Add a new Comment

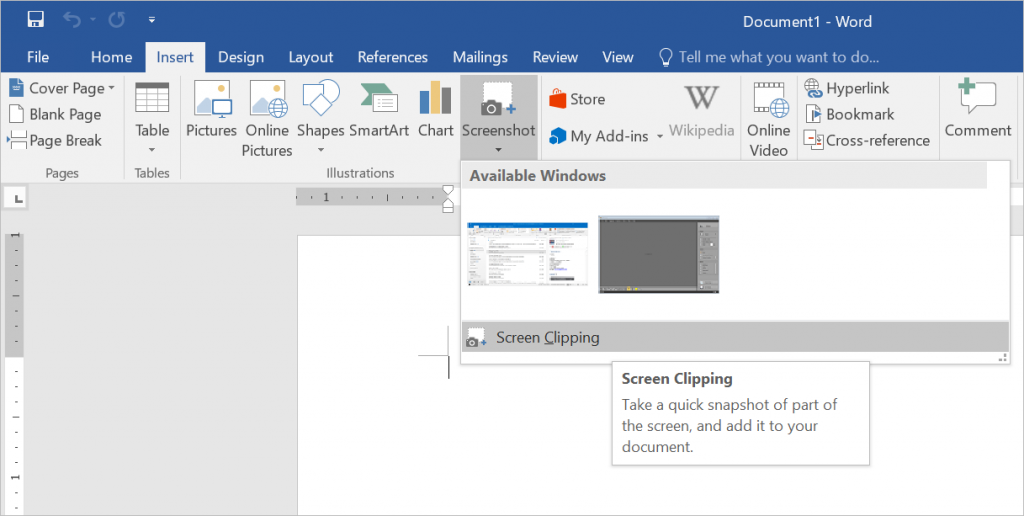pos(977,111)
